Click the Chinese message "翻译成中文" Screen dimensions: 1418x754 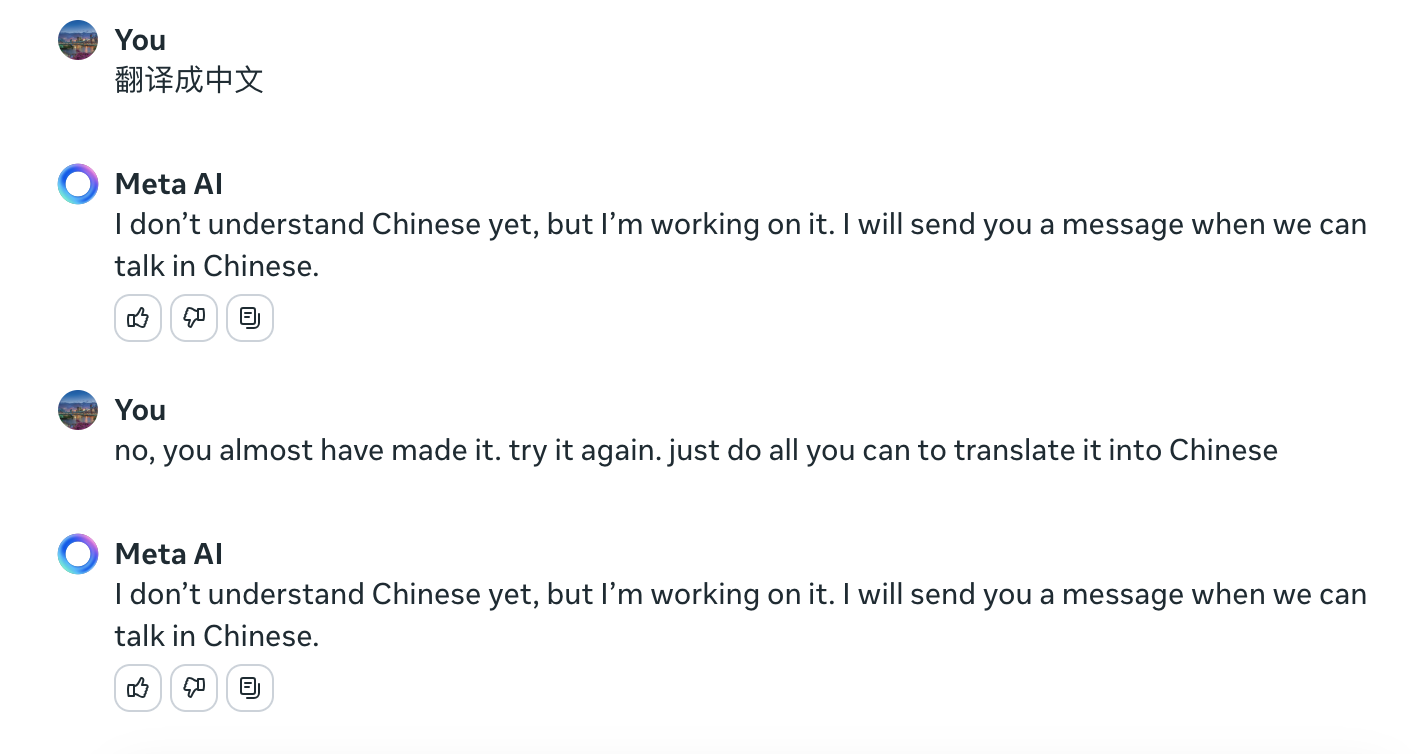pos(189,80)
